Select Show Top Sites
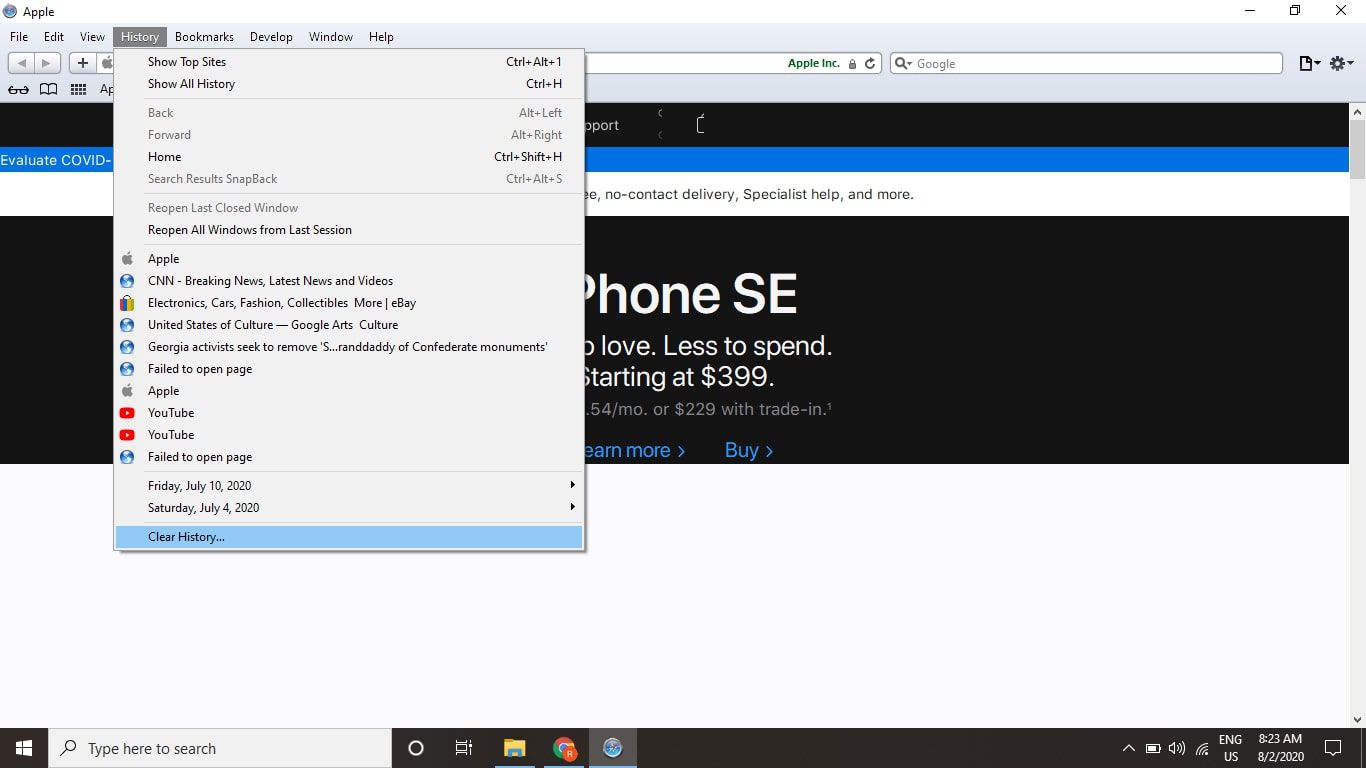The width and height of the screenshot is (1366, 768). [349, 62]
